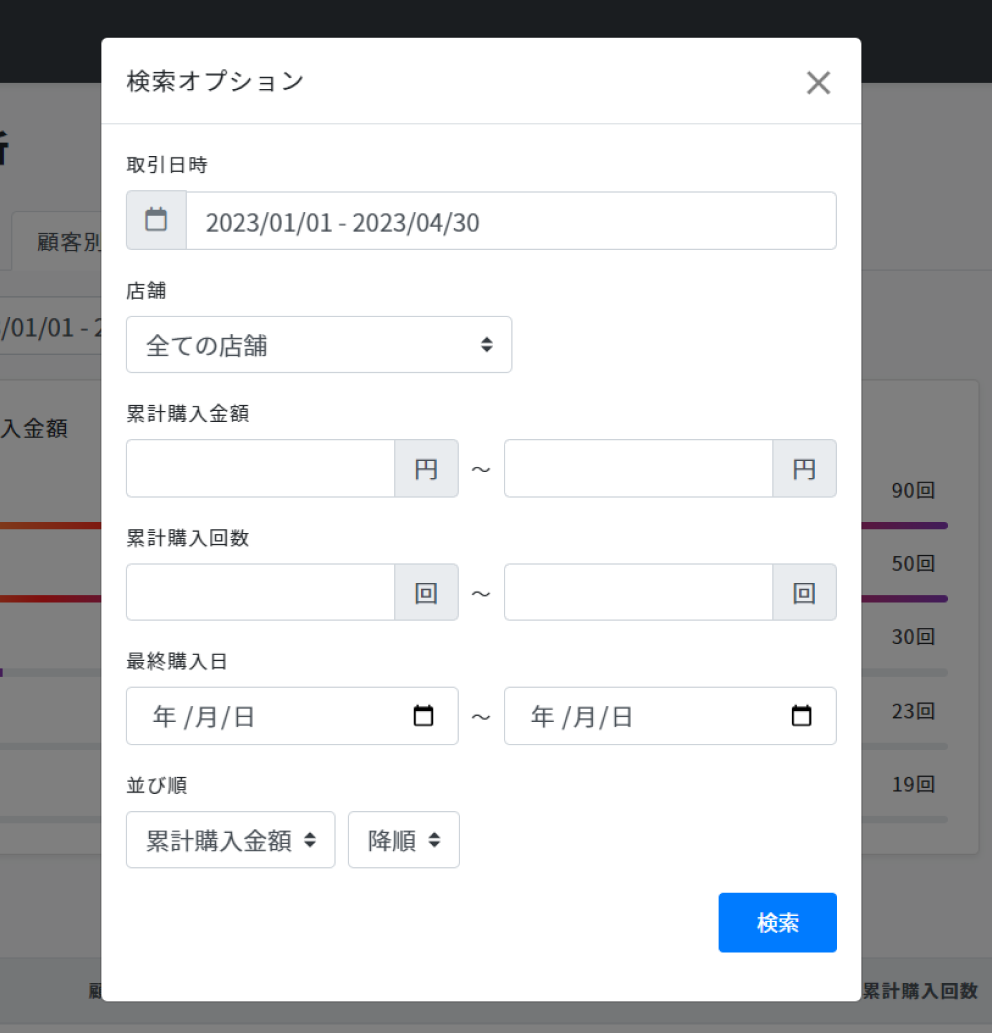The image size is (992, 1033).
Task: Close the 検索オプション dialog
Action: [x=818, y=83]
